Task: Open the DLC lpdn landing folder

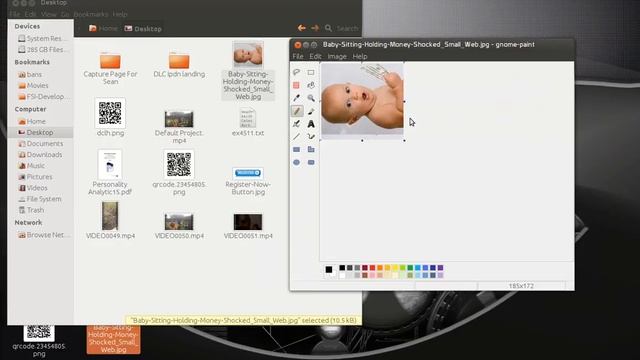Action: tap(179, 65)
